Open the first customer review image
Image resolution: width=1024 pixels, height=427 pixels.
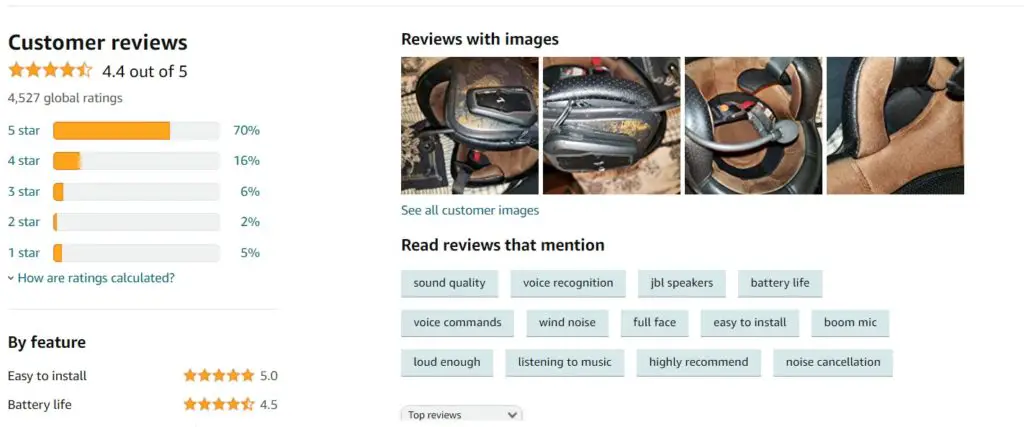tap(470, 125)
